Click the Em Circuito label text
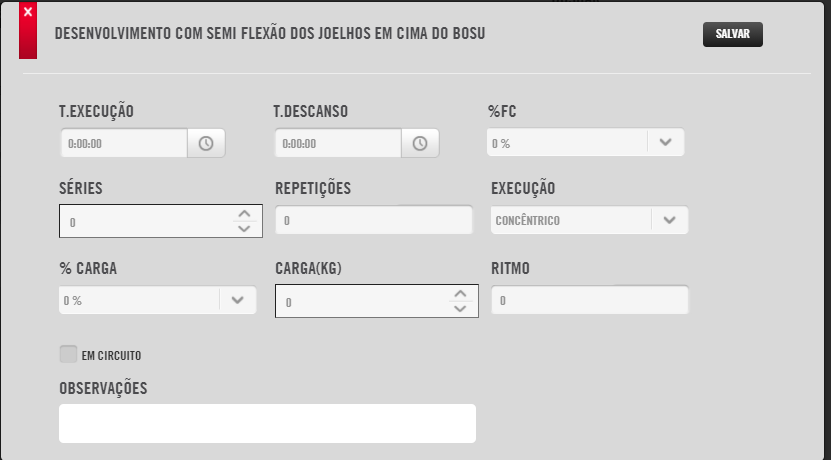This screenshot has height=460, width=831. [111, 356]
